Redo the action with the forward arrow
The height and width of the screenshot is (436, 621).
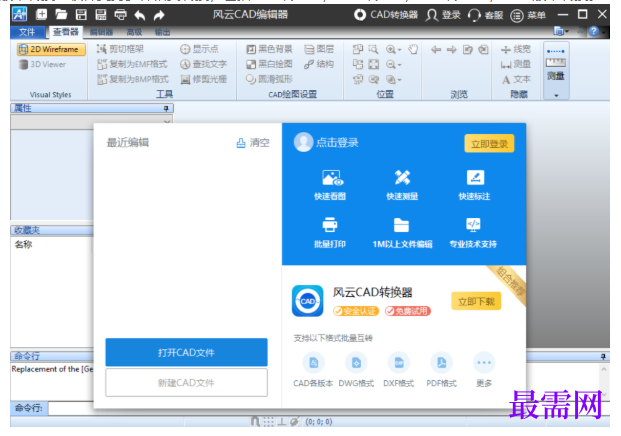159,15
